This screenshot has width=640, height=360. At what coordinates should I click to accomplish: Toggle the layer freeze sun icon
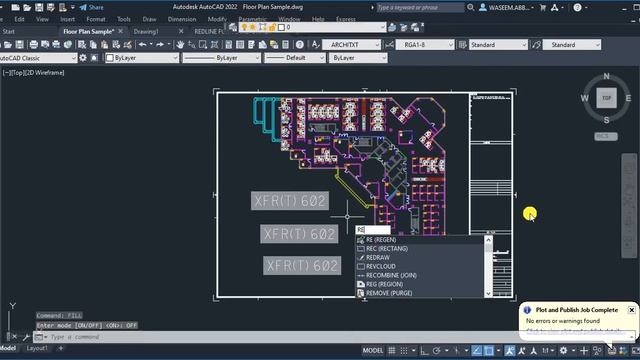pyautogui.click(x=253, y=27)
